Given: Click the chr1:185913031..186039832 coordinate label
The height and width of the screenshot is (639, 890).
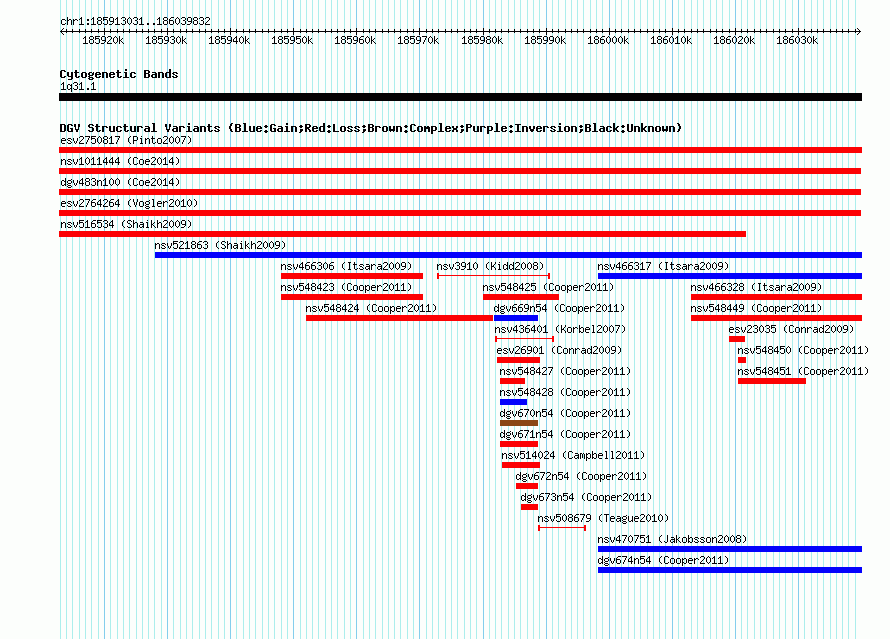Looking at the screenshot, I should 135,21.
